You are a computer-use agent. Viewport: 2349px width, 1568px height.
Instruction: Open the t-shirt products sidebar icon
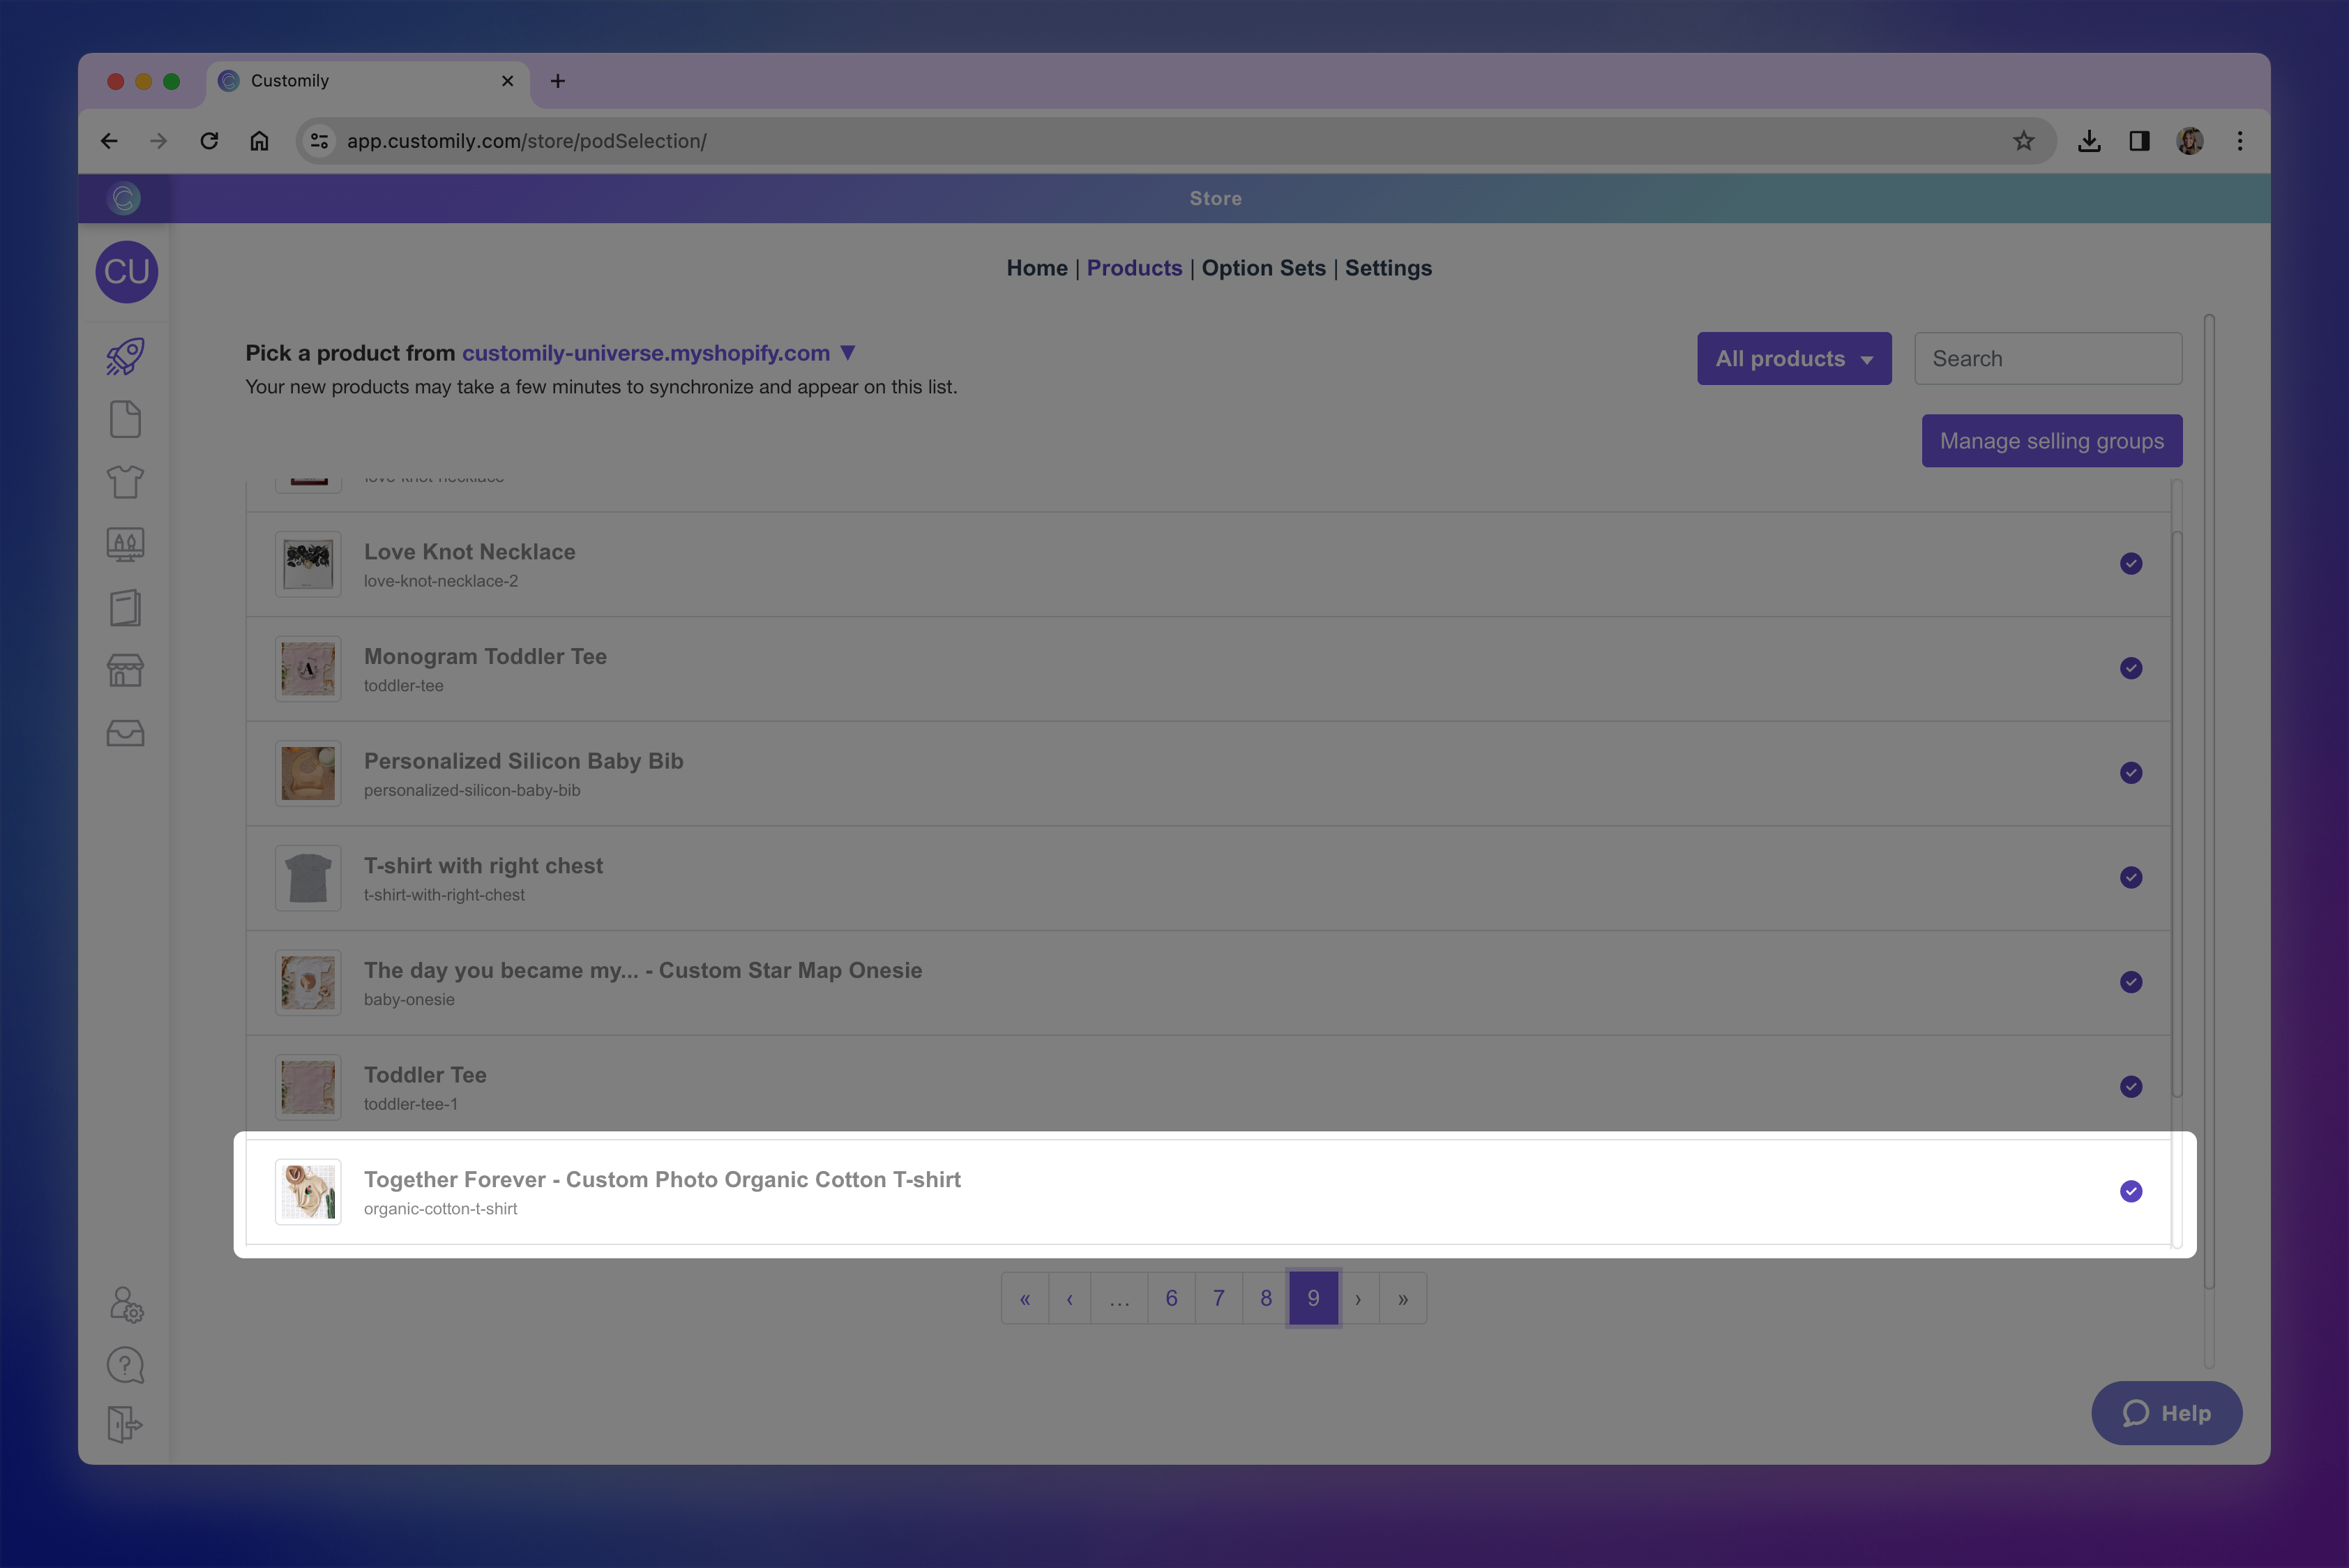pos(125,482)
